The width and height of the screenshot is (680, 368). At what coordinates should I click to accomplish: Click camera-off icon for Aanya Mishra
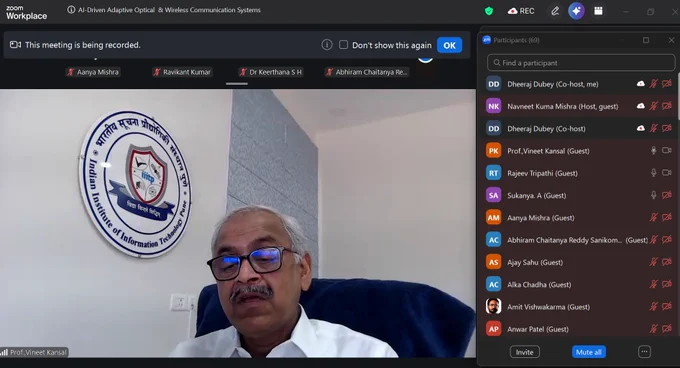(x=667, y=217)
